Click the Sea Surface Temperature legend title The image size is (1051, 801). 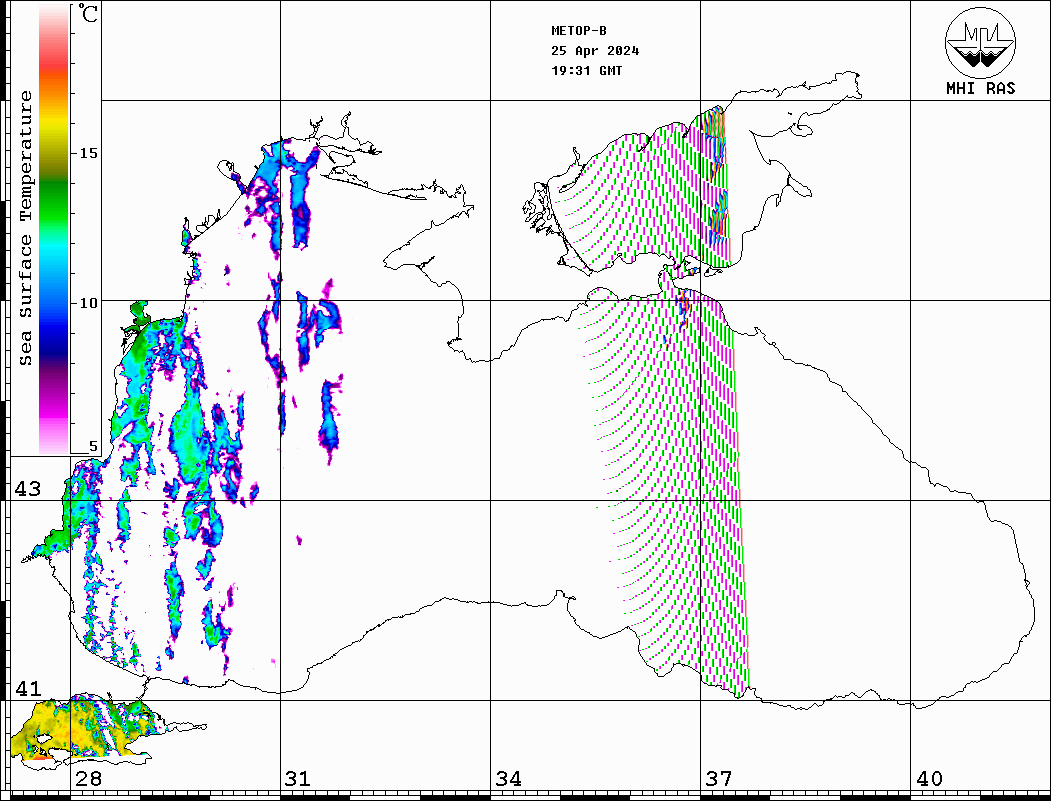(26, 228)
